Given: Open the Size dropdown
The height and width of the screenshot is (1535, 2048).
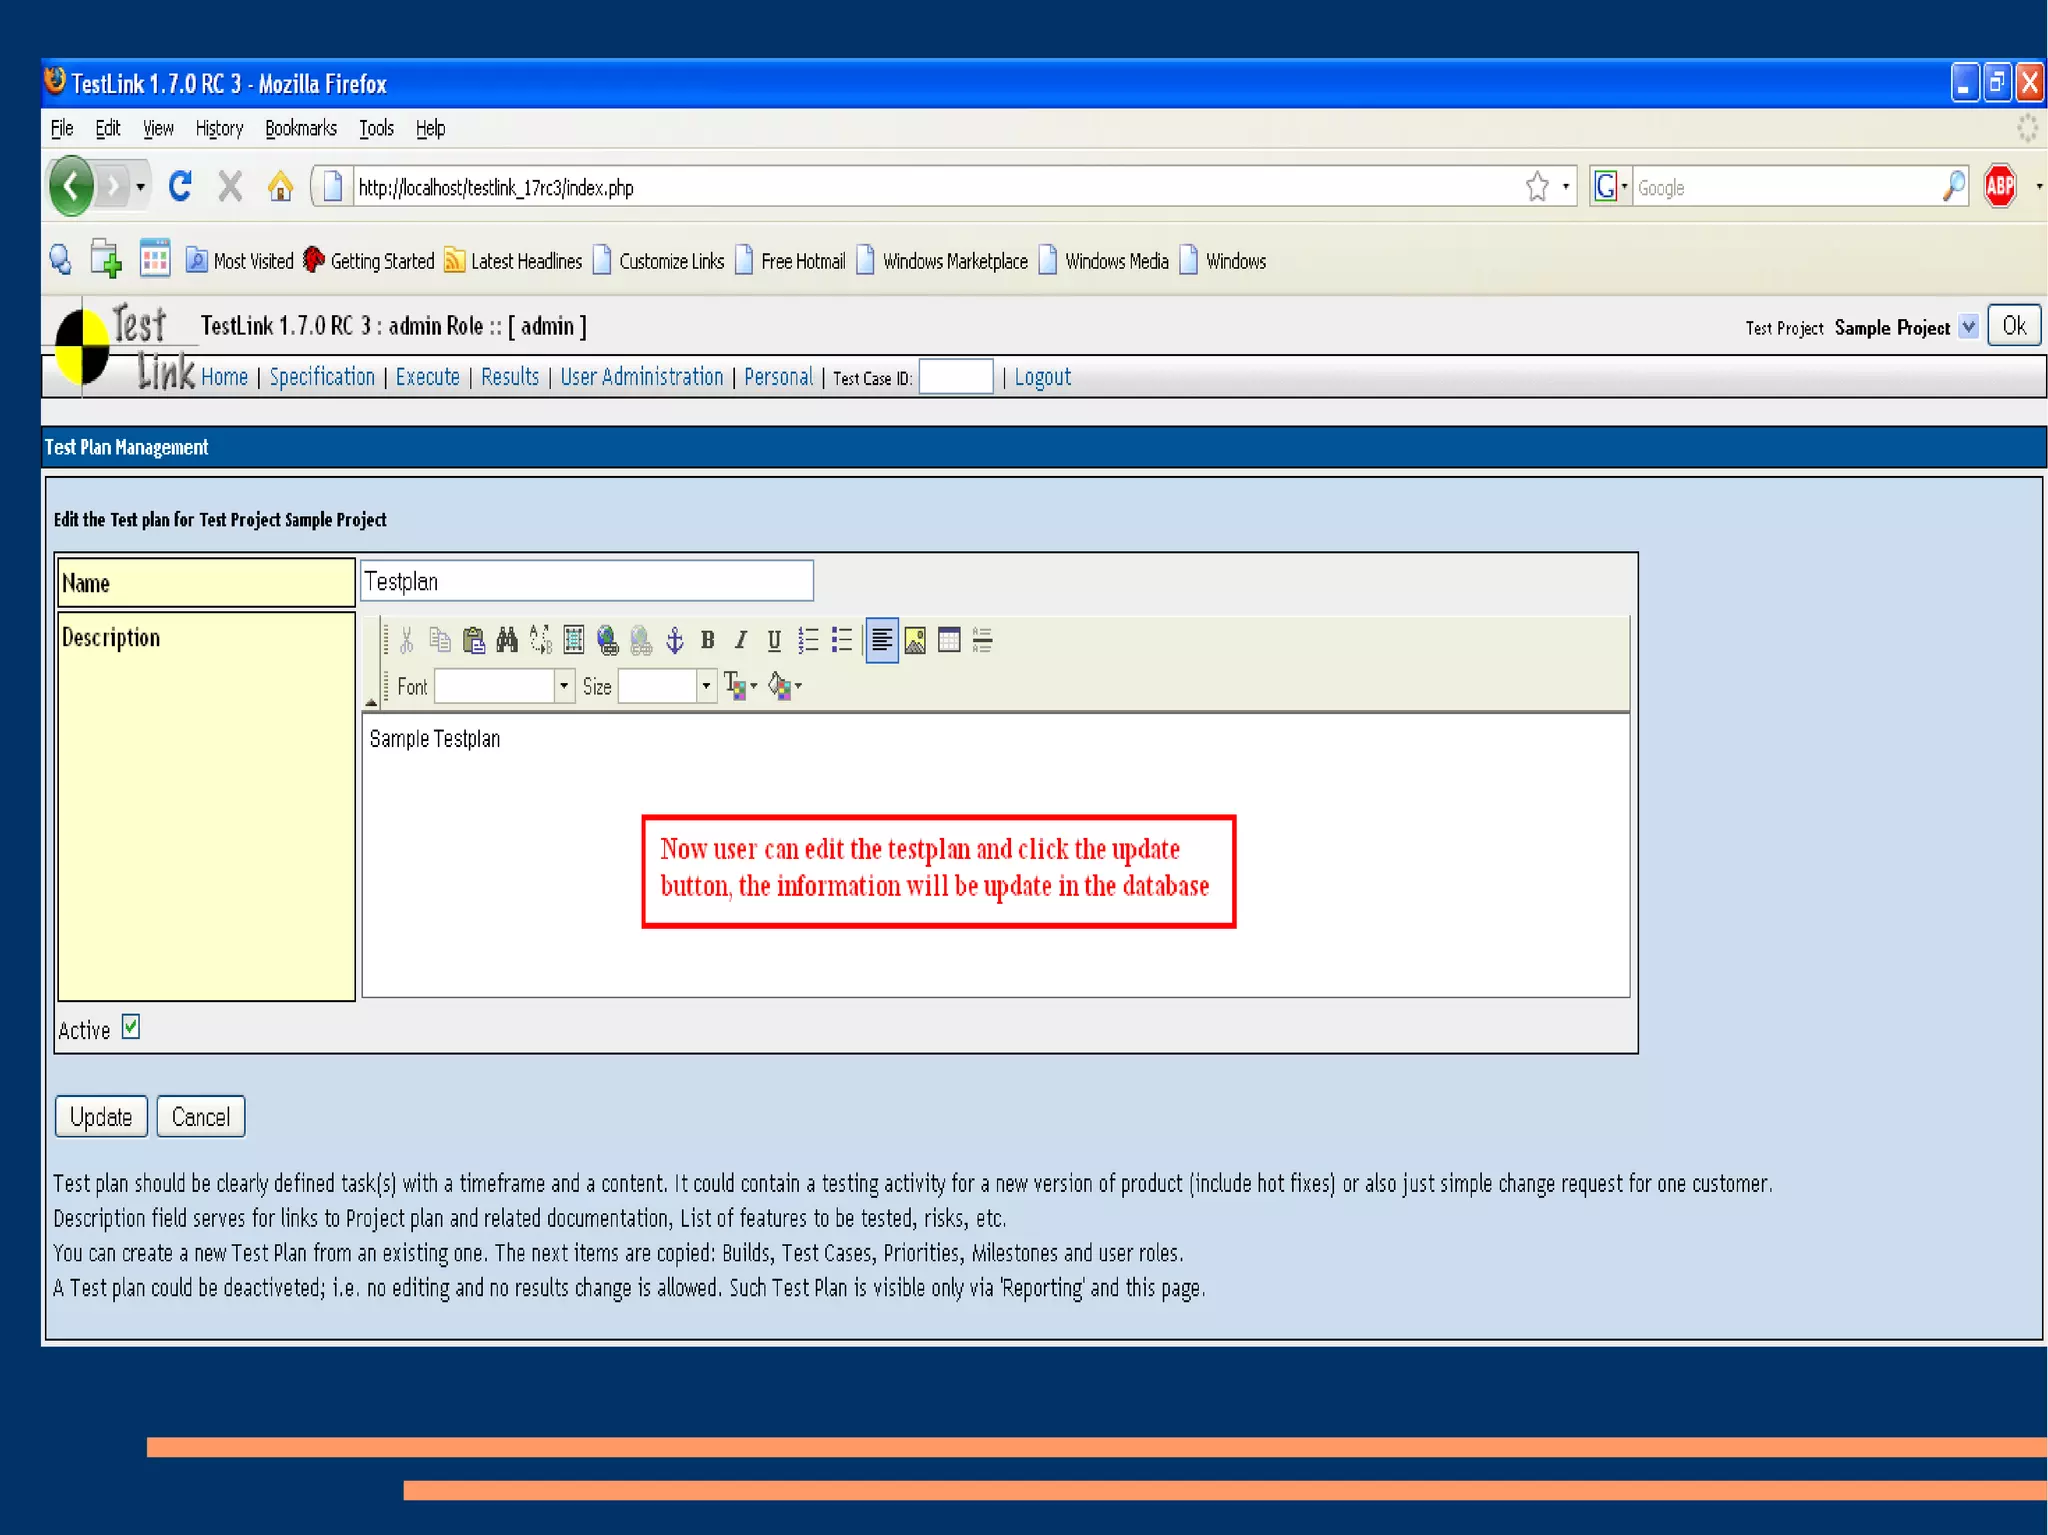Looking at the screenshot, I should pyautogui.click(x=706, y=686).
